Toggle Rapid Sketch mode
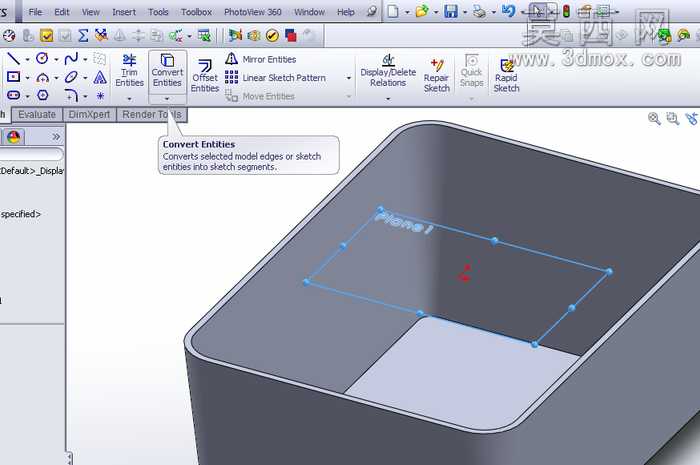The width and height of the screenshot is (700, 465). (x=506, y=76)
